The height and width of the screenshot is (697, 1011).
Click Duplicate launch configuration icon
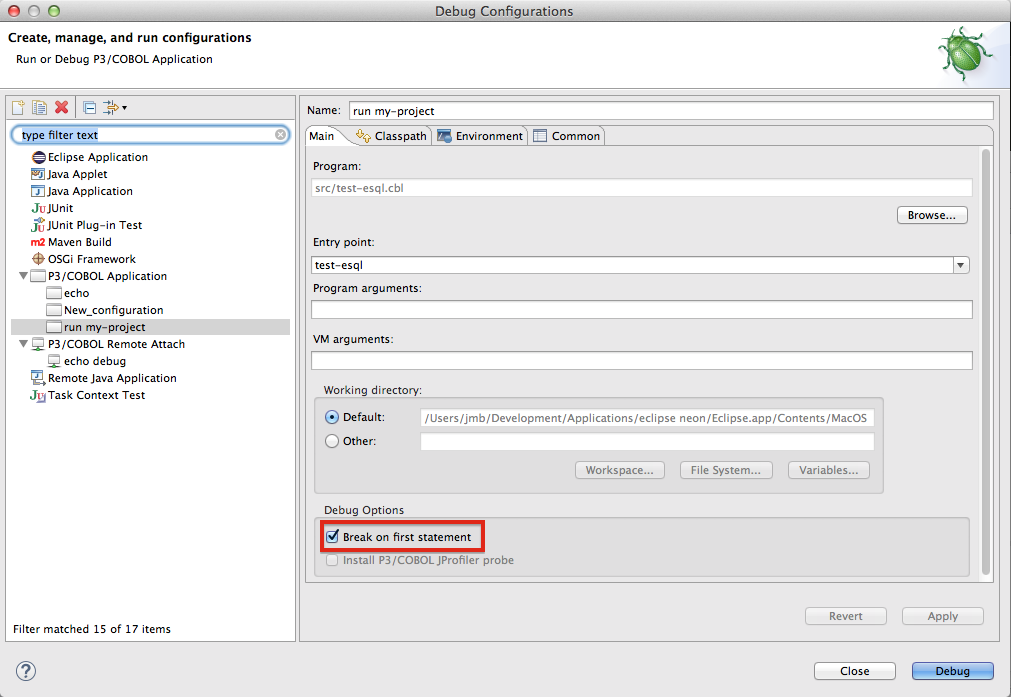40,107
